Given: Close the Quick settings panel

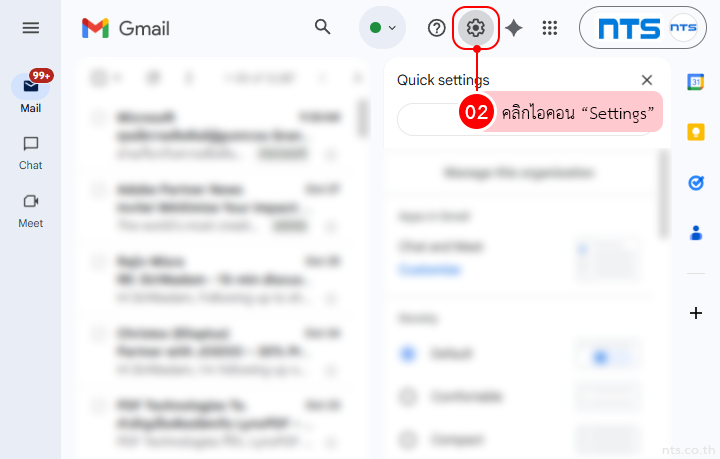Looking at the screenshot, I should tap(647, 80).
